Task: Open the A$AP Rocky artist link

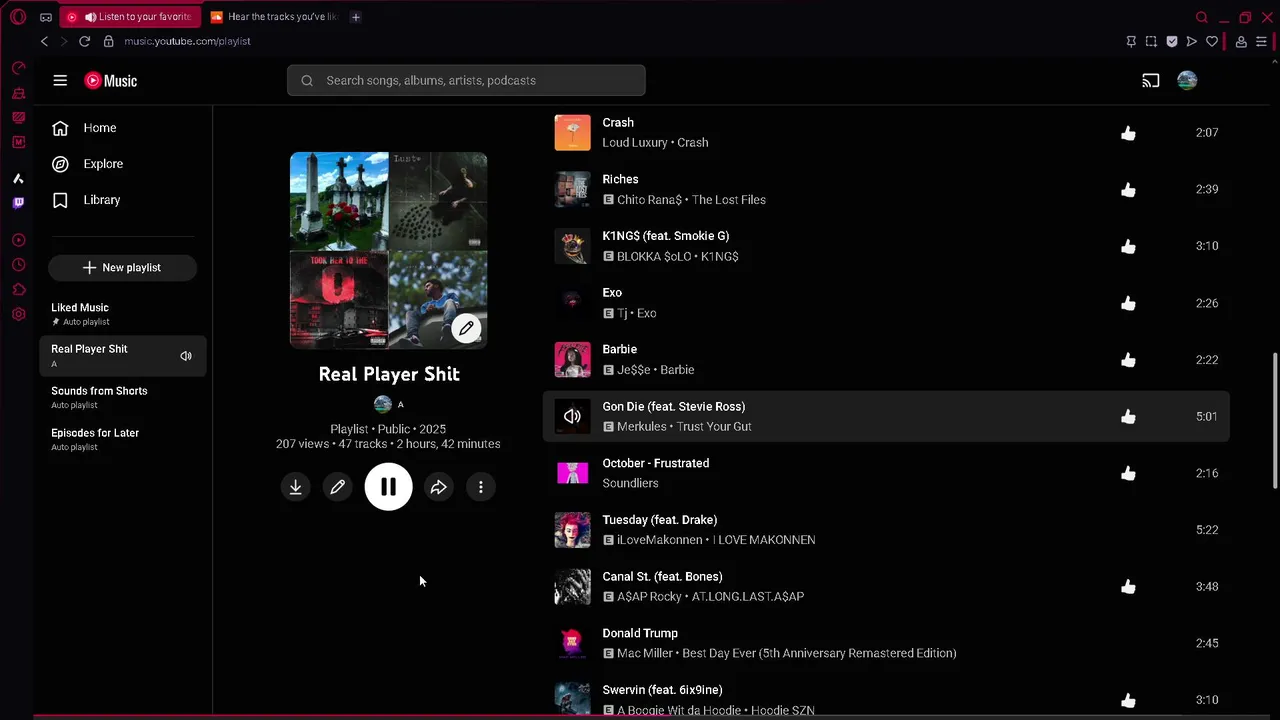Action: click(649, 597)
